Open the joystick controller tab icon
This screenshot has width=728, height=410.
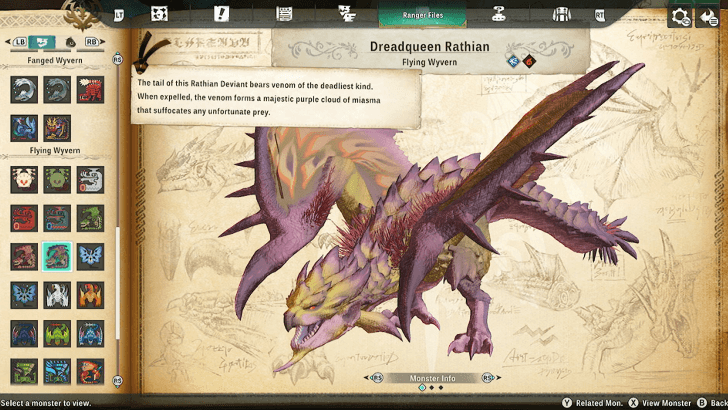pyautogui.click(x=499, y=14)
